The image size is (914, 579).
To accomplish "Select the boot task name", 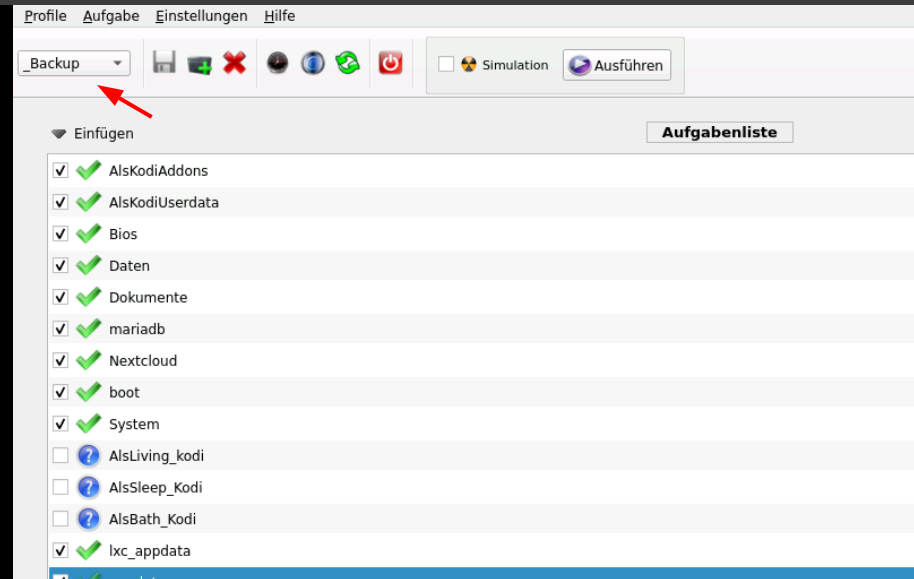I will pos(124,392).
